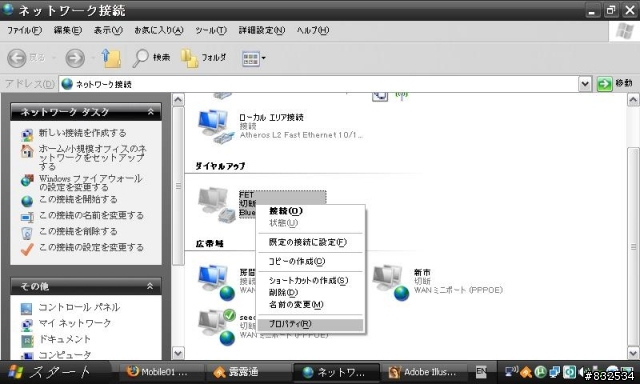Image resolution: width=640 pixels, height=384 pixels.
Task: Click この接続を開始する link
Action: point(78,199)
